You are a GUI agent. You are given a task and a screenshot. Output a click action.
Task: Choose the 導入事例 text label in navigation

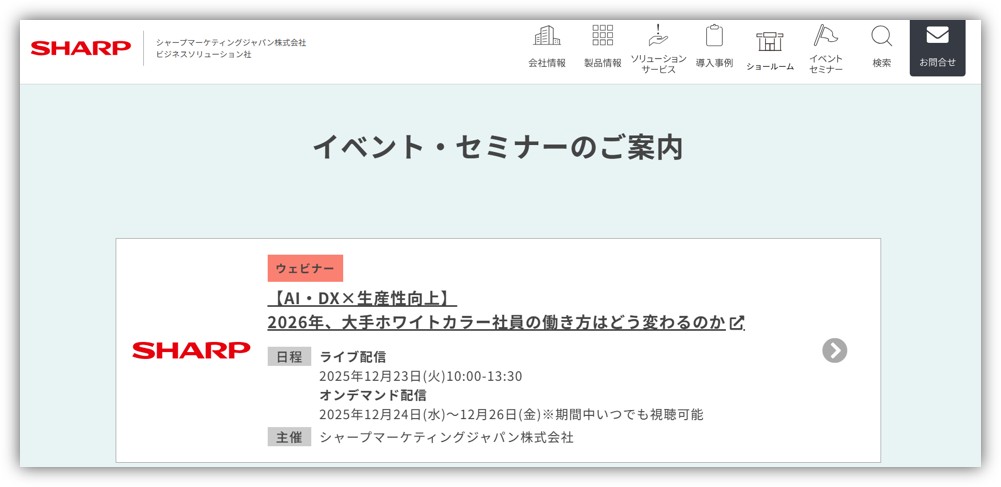(714, 63)
